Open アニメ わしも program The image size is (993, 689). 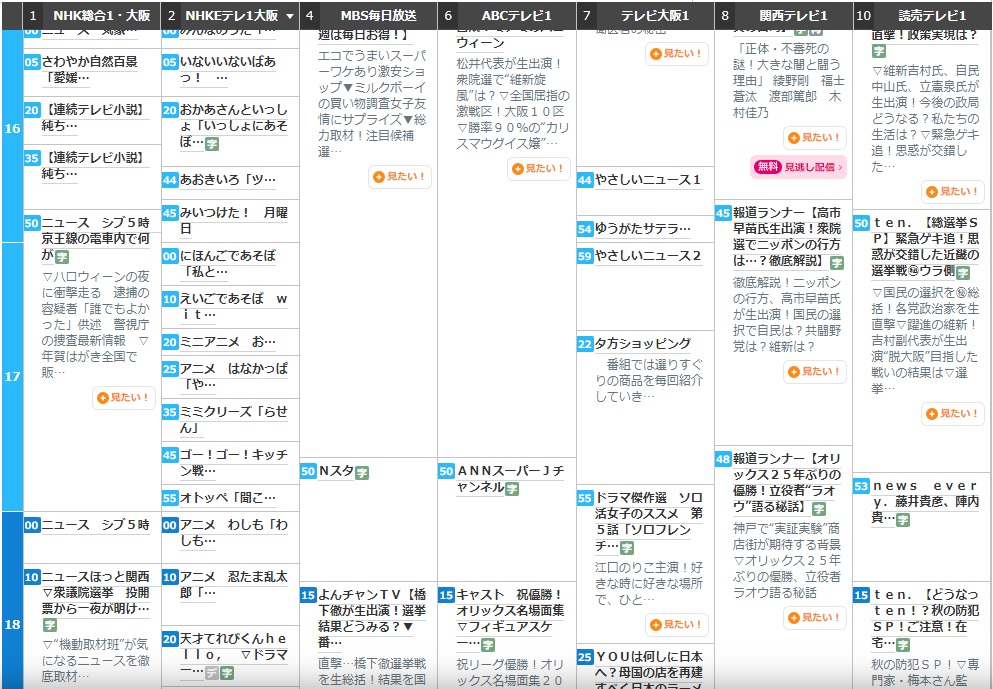[x=234, y=533]
